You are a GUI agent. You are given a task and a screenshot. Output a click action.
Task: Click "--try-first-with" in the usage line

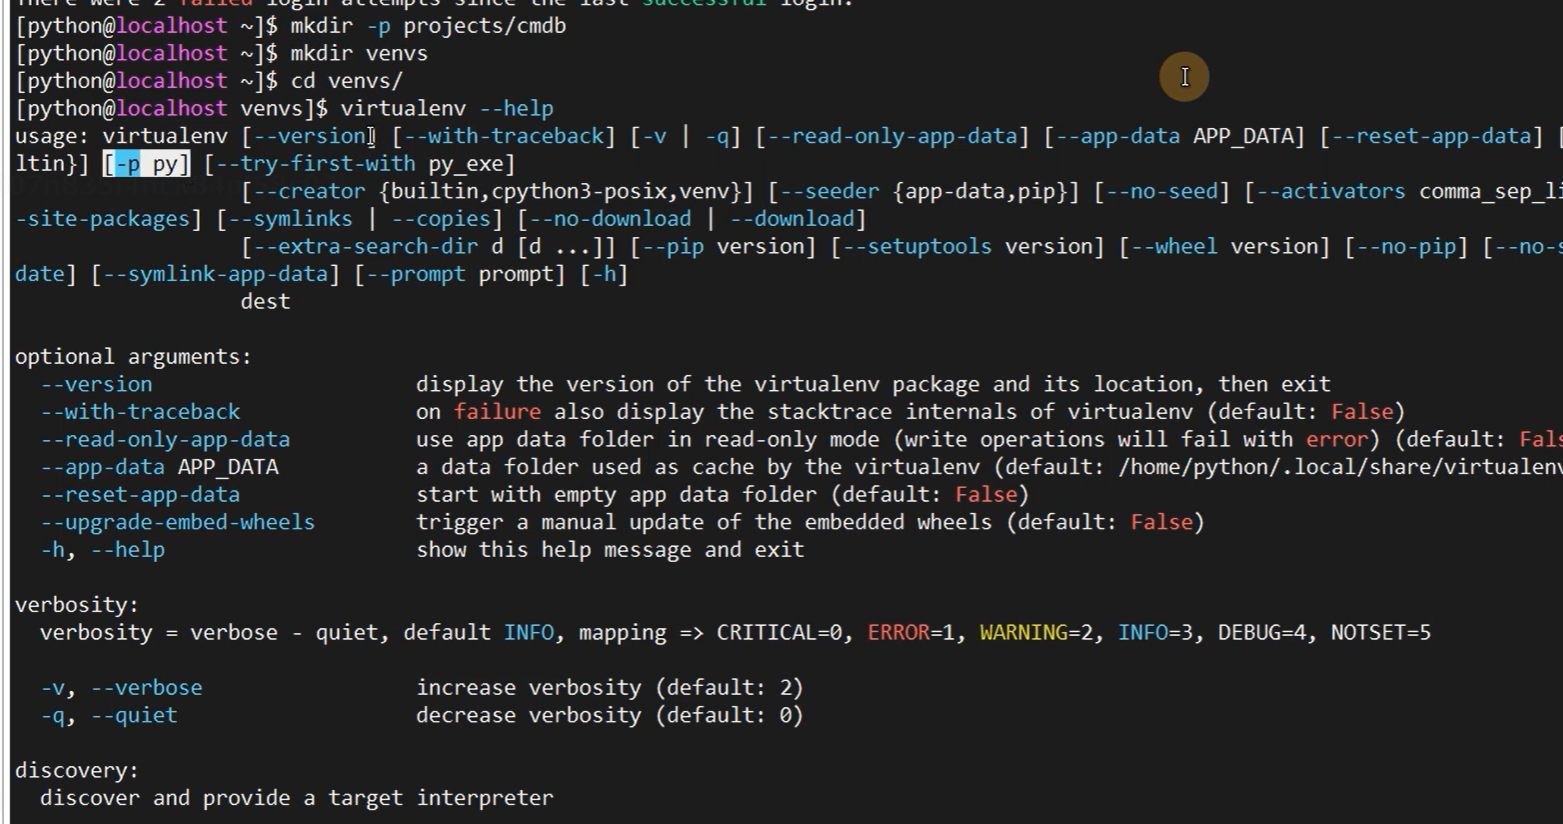314,164
